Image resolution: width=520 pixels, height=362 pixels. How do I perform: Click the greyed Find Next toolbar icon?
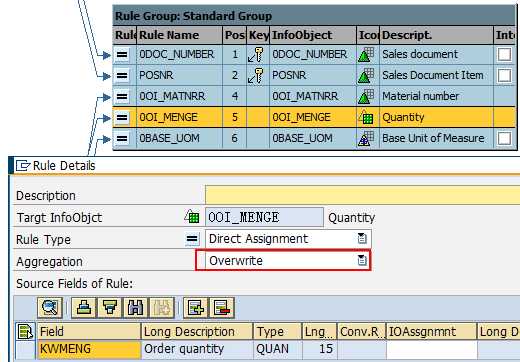click(162, 307)
